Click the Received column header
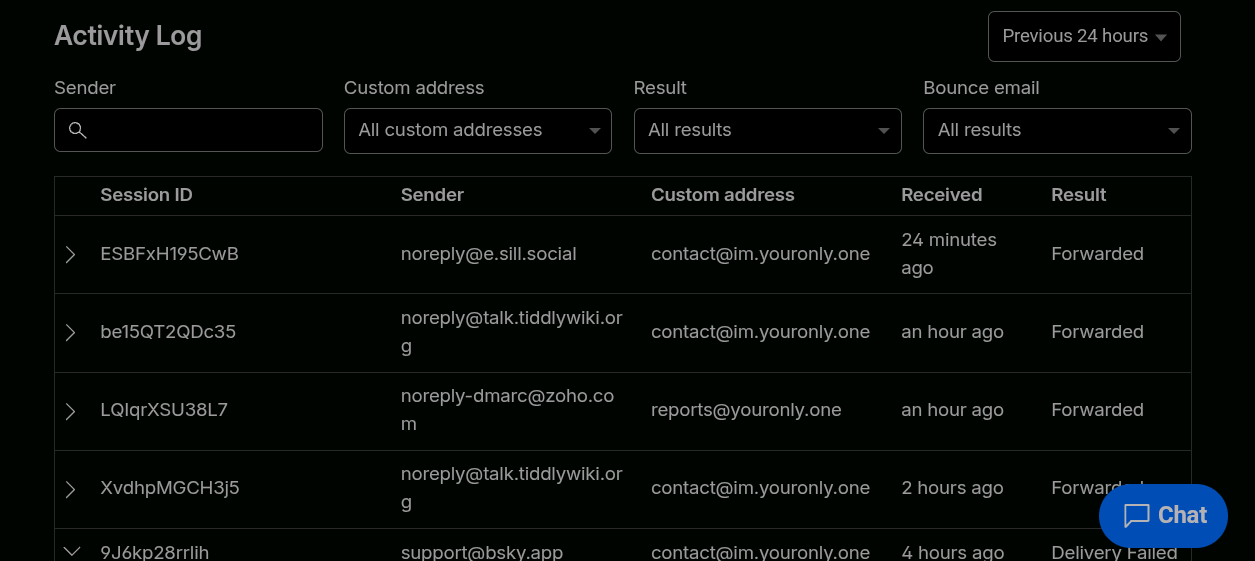 click(x=941, y=195)
